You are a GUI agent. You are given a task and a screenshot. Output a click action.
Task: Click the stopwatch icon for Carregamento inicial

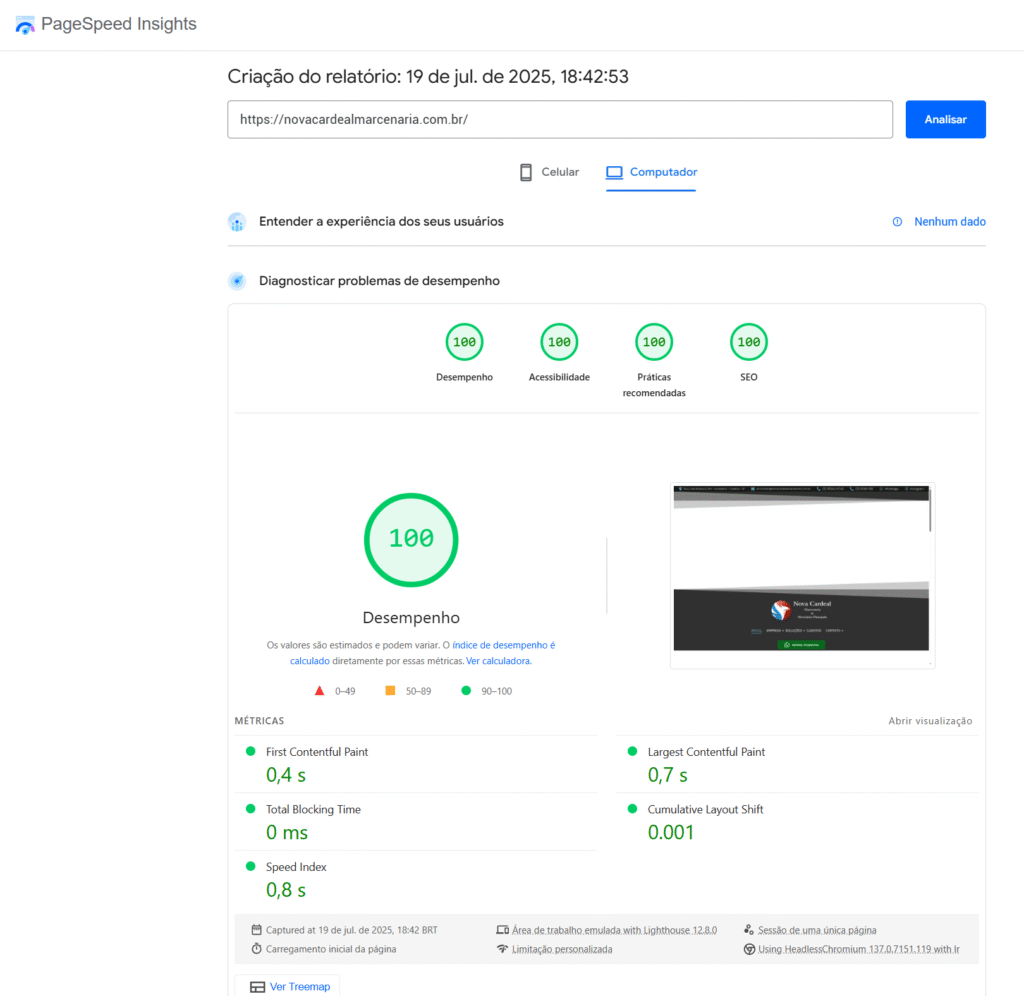click(257, 949)
